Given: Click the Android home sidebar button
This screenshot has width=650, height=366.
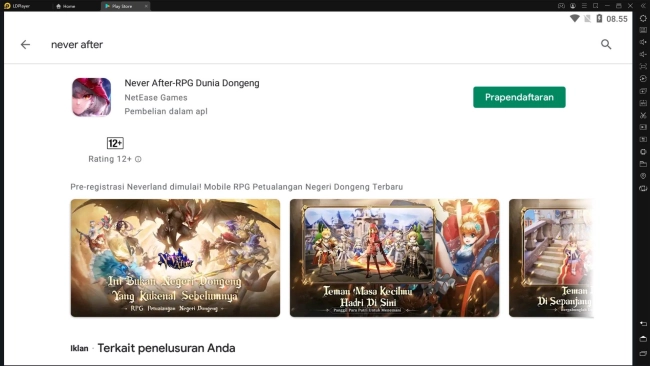Looking at the screenshot, I should [643, 339].
